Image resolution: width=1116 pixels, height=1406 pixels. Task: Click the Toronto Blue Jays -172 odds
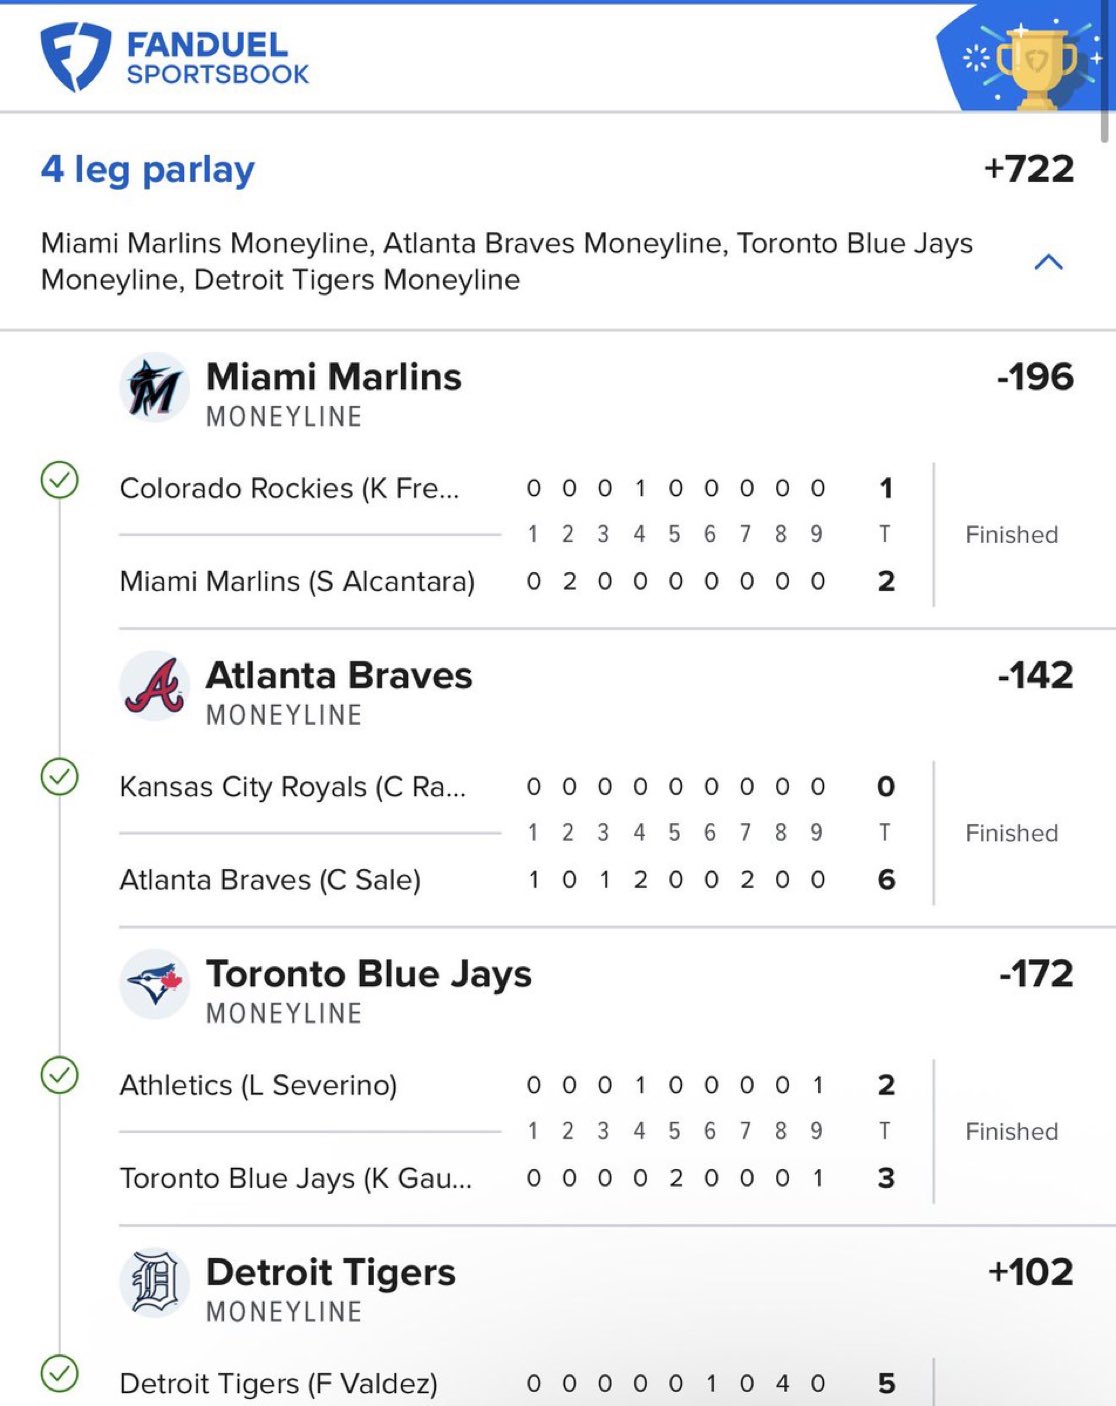click(x=1035, y=974)
